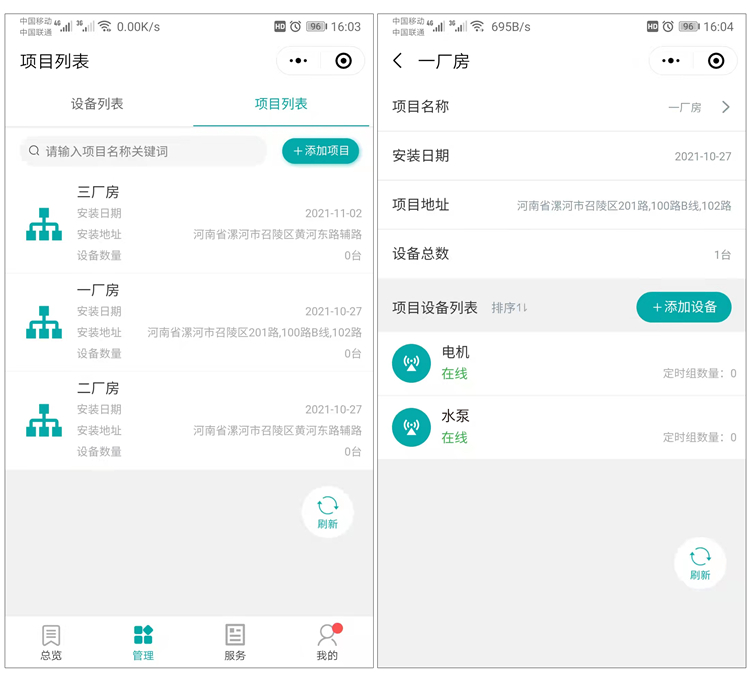The width and height of the screenshot is (750, 681).
Task: Open mini-program three-dots menu on left screen
Action: tap(298, 61)
